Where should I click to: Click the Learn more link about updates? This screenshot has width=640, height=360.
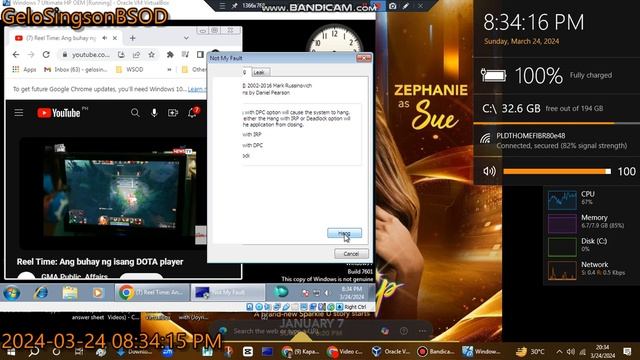tap(197, 89)
